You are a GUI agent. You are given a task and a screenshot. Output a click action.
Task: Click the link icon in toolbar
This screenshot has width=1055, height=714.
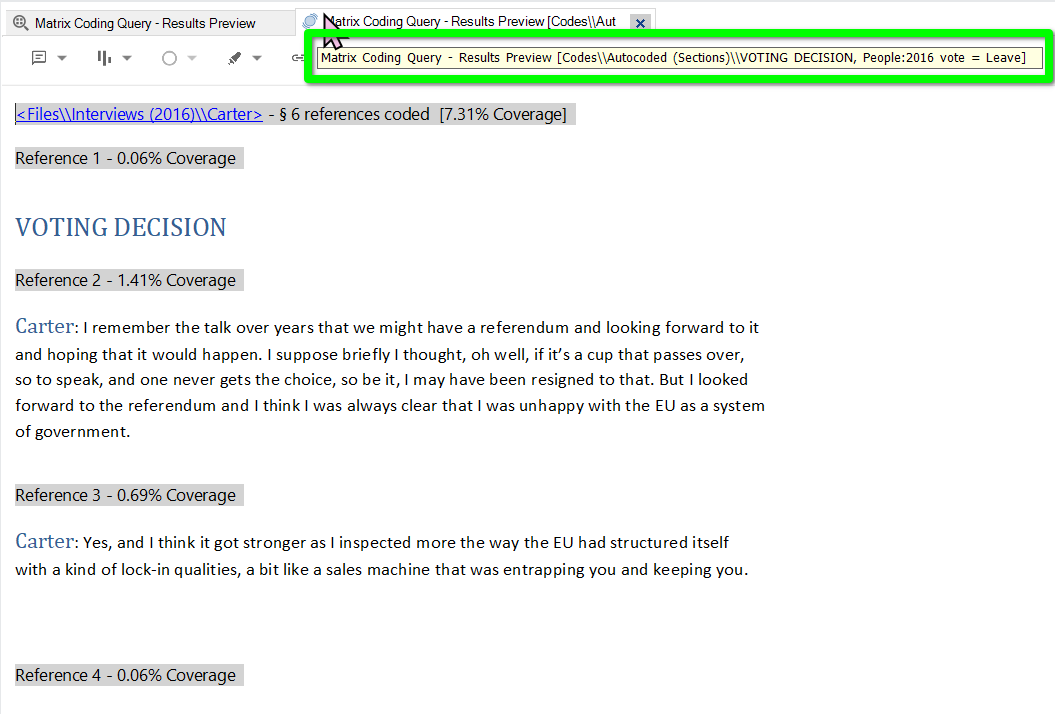click(x=297, y=58)
